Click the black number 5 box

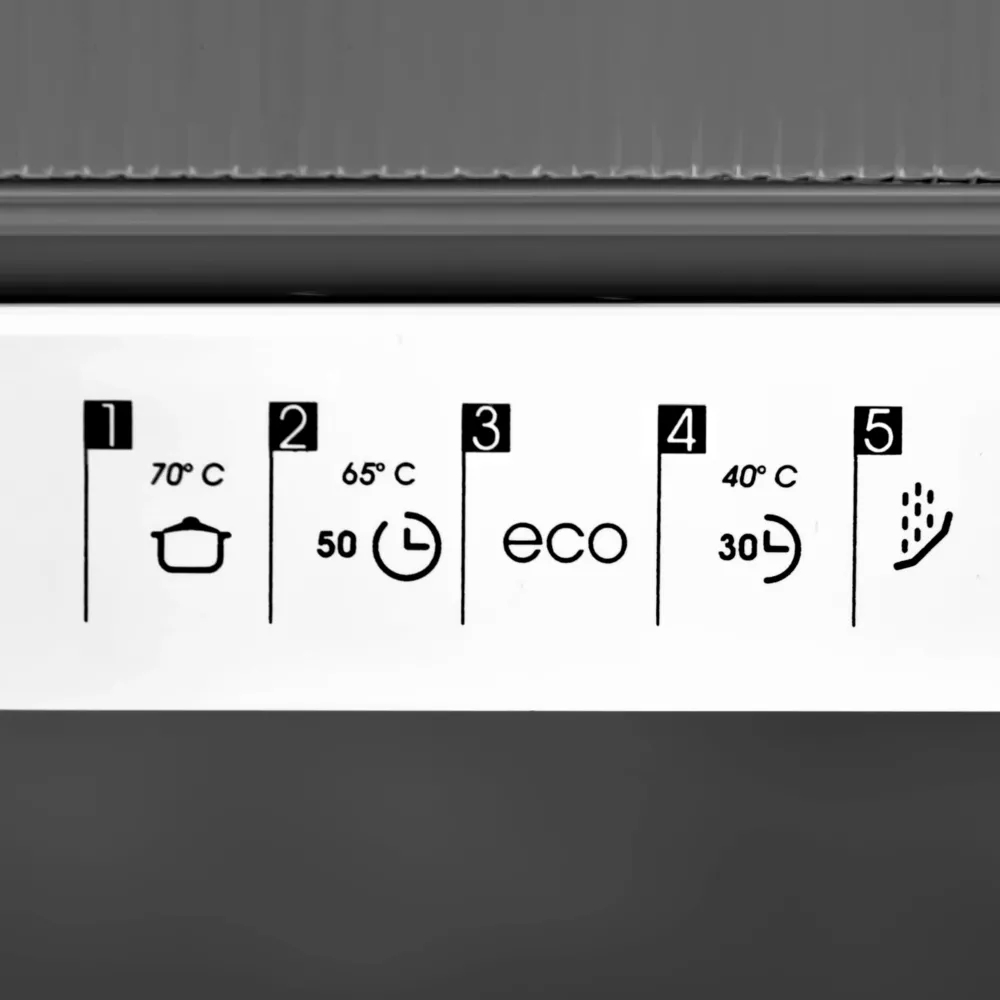click(x=878, y=430)
